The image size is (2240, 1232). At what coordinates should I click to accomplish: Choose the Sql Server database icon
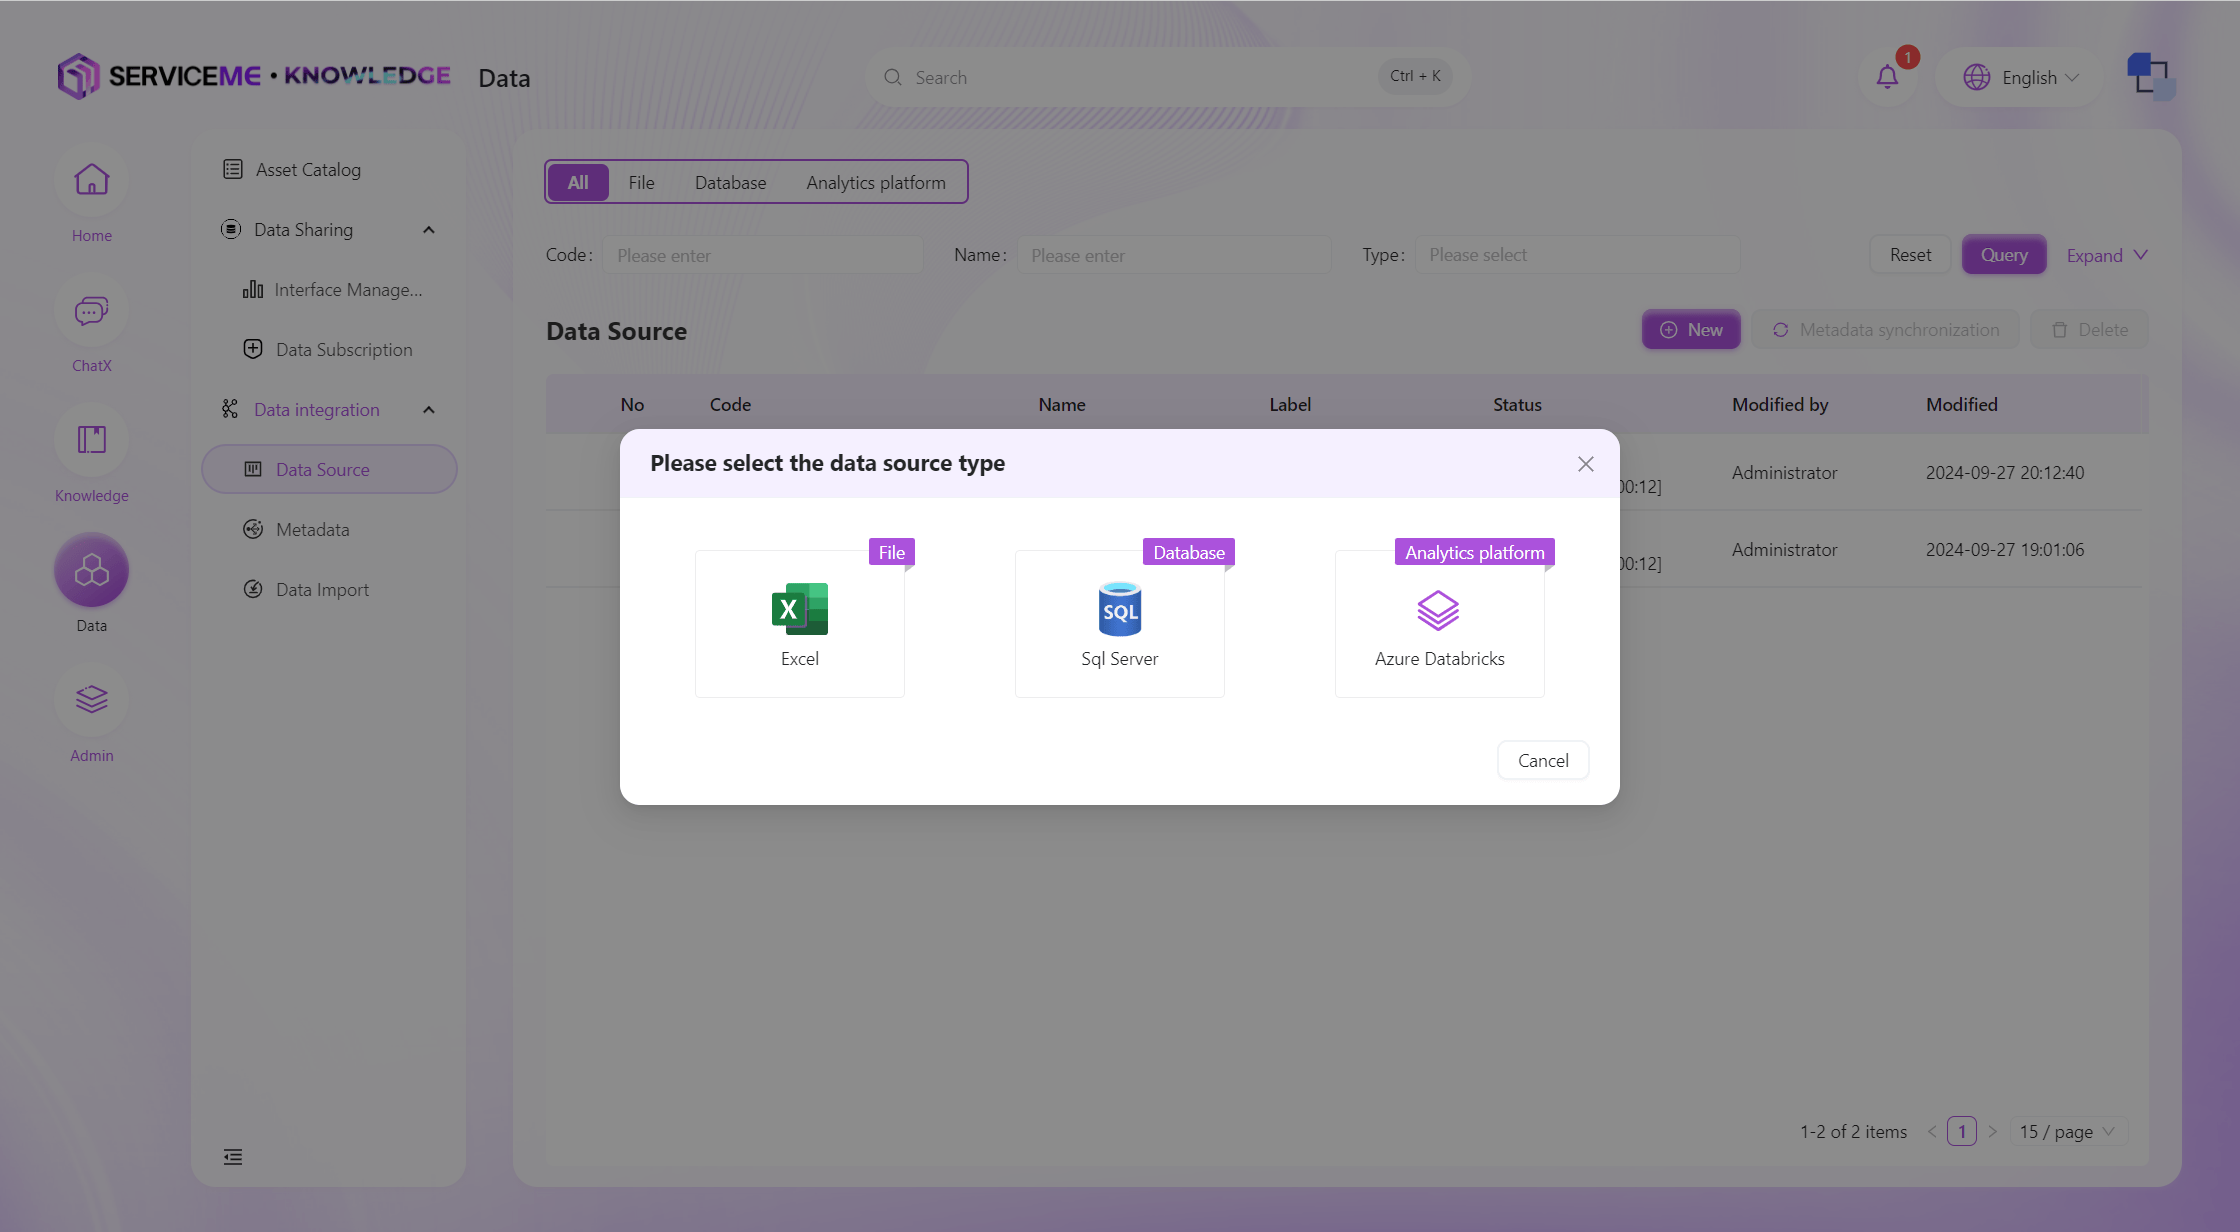pyautogui.click(x=1120, y=609)
